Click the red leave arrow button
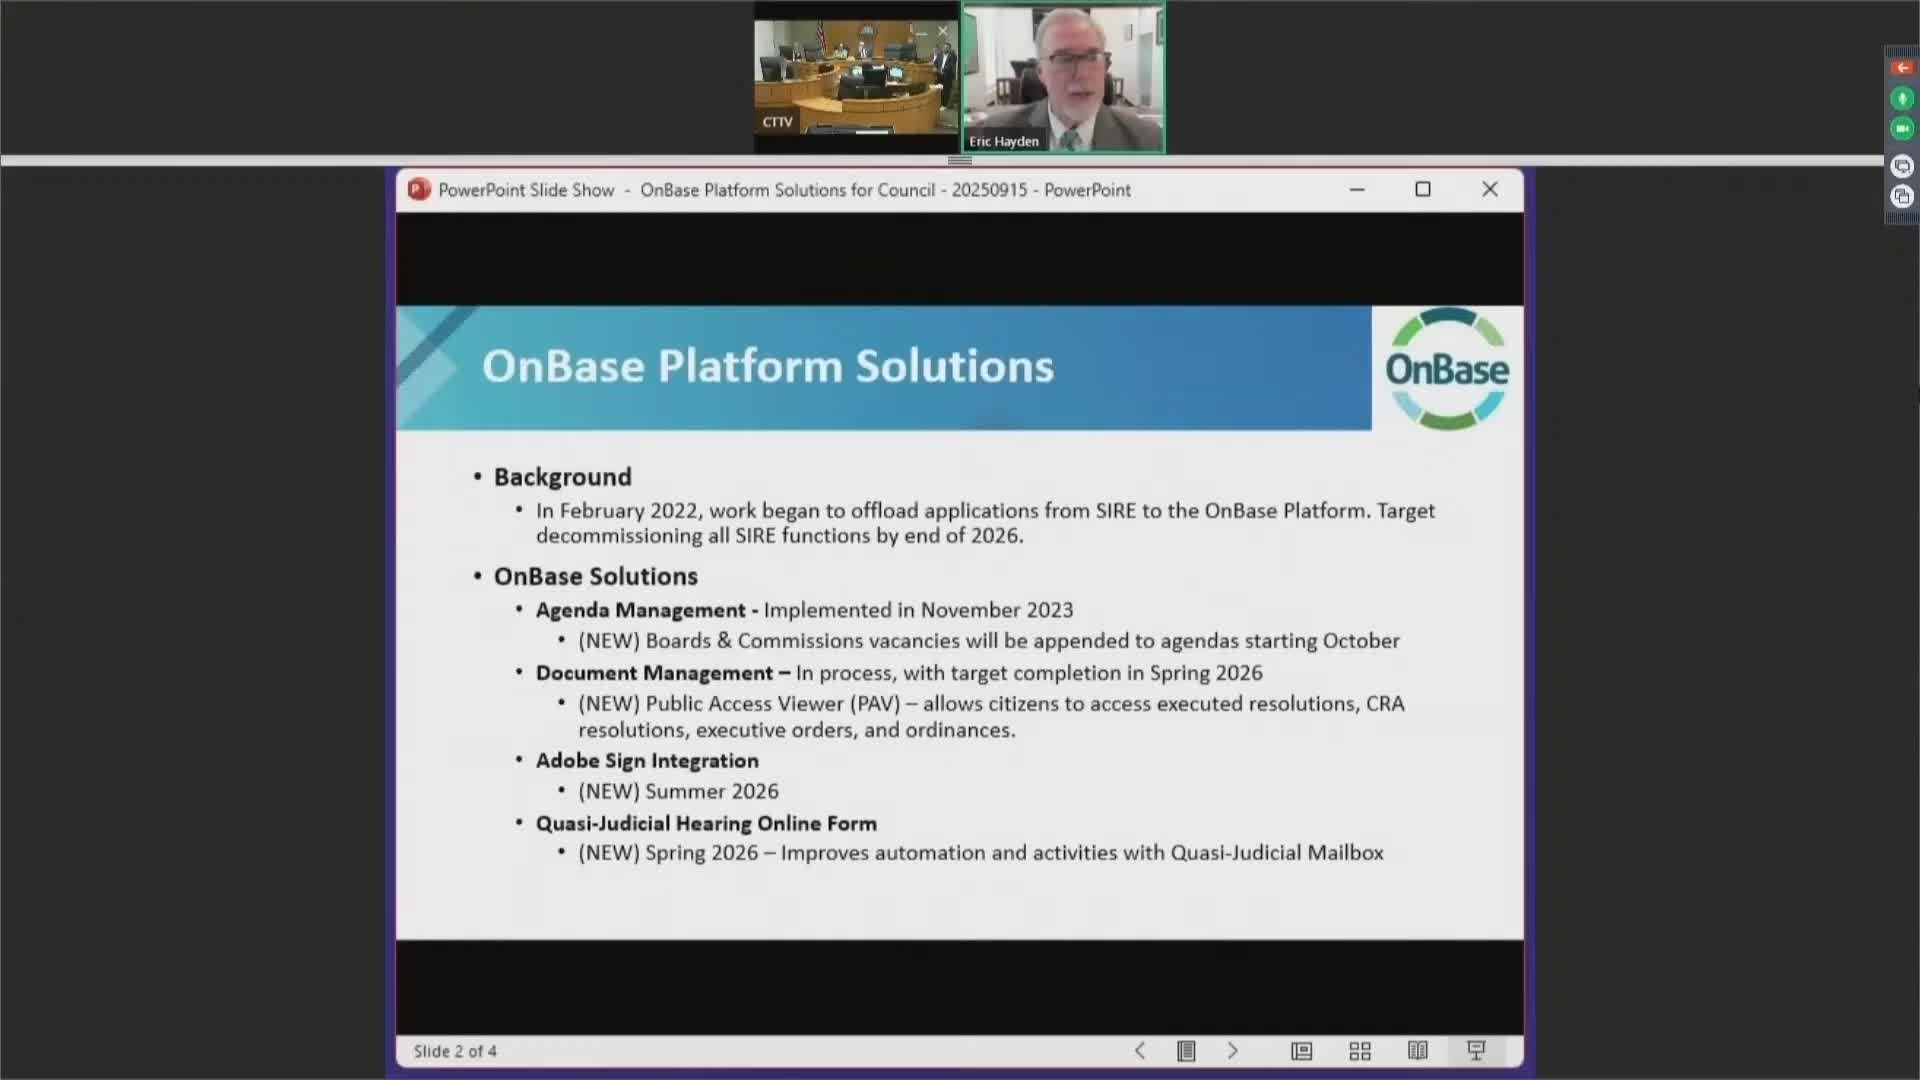1920x1080 pixels. click(1902, 68)
